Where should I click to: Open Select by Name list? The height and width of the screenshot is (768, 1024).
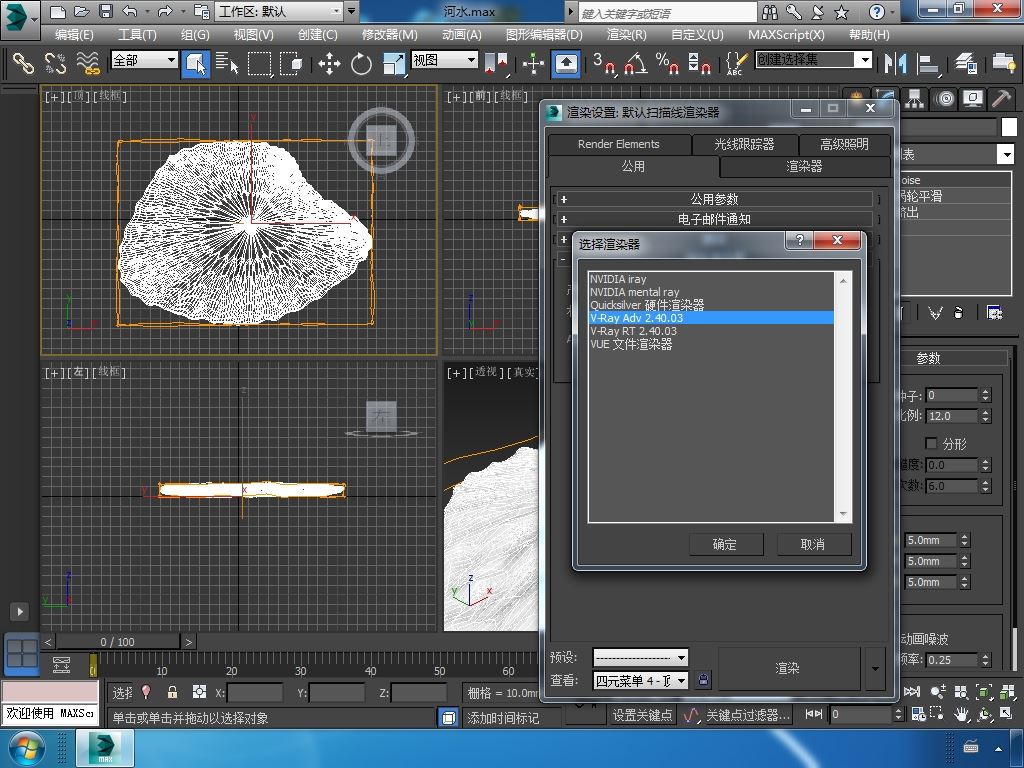(227, 63)
